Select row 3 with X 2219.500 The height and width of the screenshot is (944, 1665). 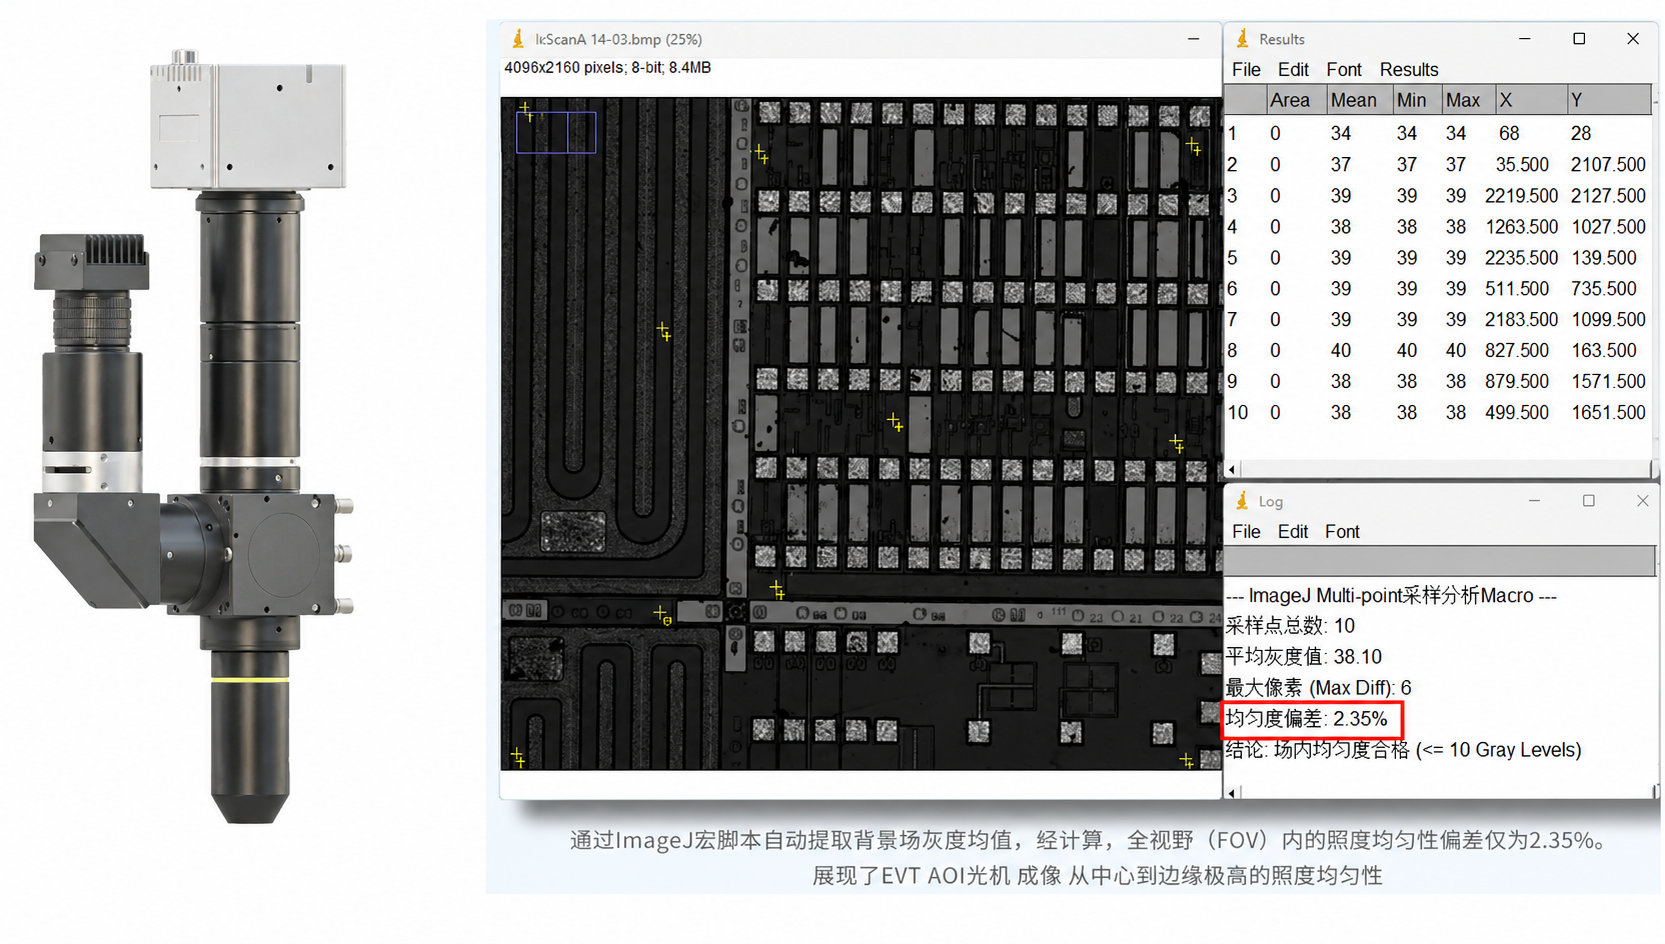1438,196
